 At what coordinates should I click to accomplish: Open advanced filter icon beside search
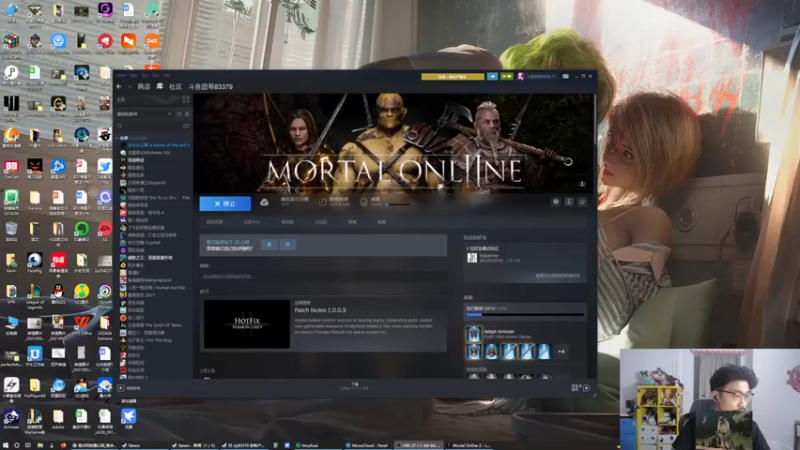(186, 126)
